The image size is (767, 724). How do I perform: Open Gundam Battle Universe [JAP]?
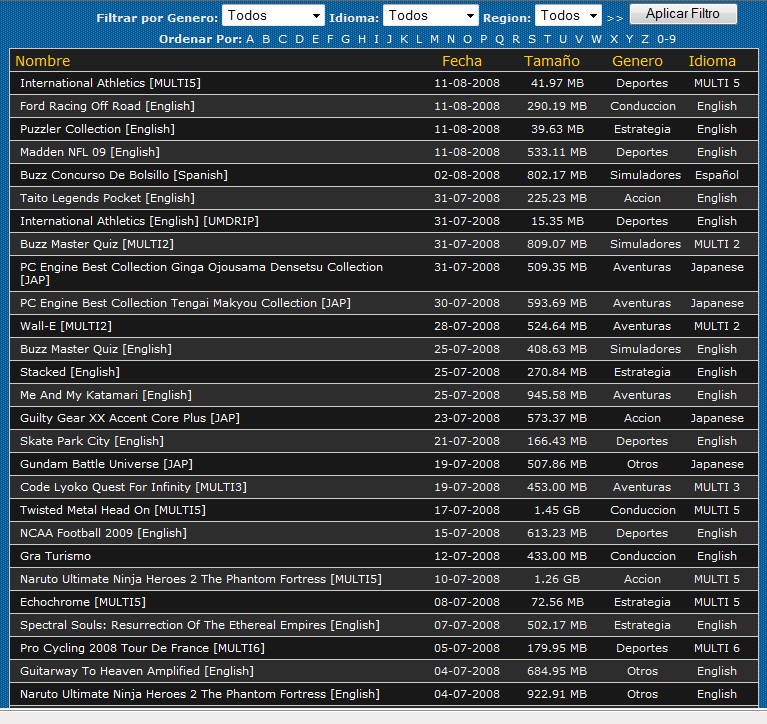tap(107, 464)
